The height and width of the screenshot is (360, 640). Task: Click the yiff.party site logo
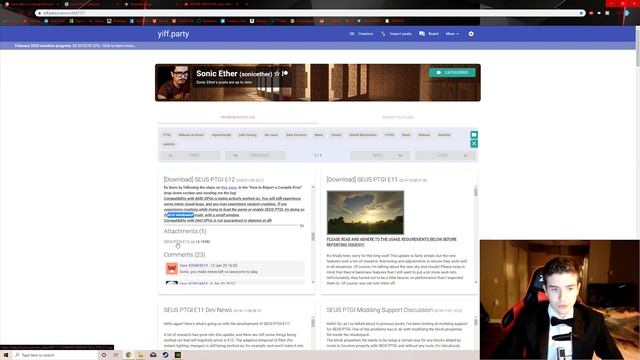[x=173, y=34]
